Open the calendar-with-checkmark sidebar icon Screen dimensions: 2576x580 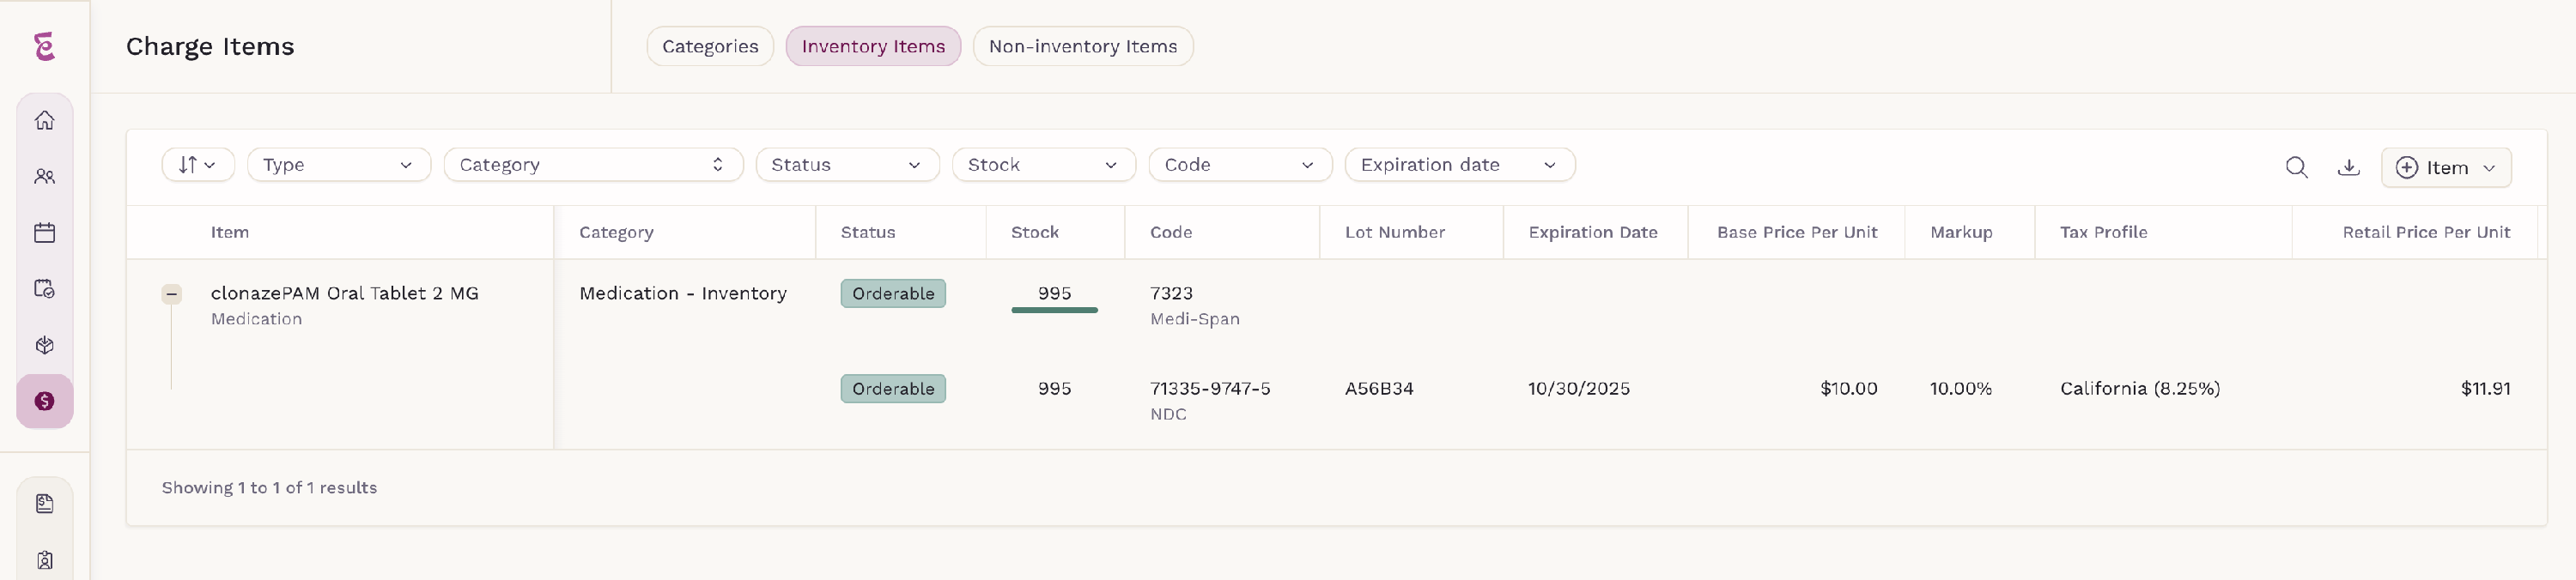pos(44,289)
